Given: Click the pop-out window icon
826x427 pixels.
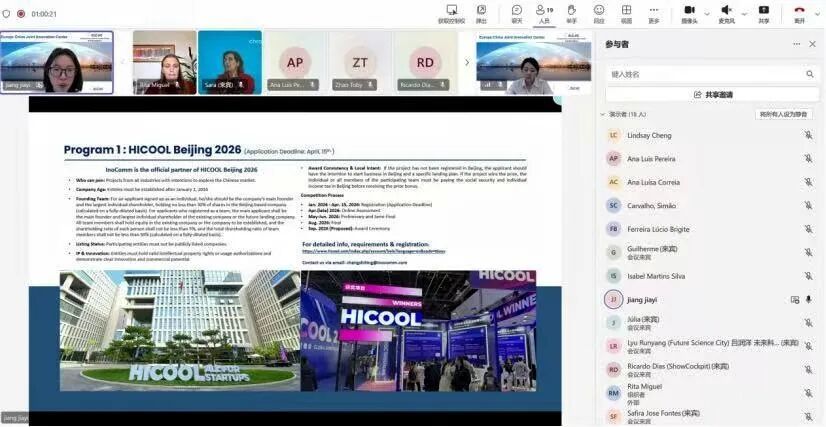Looking at the screenshot, I should (x=482, y=11).
